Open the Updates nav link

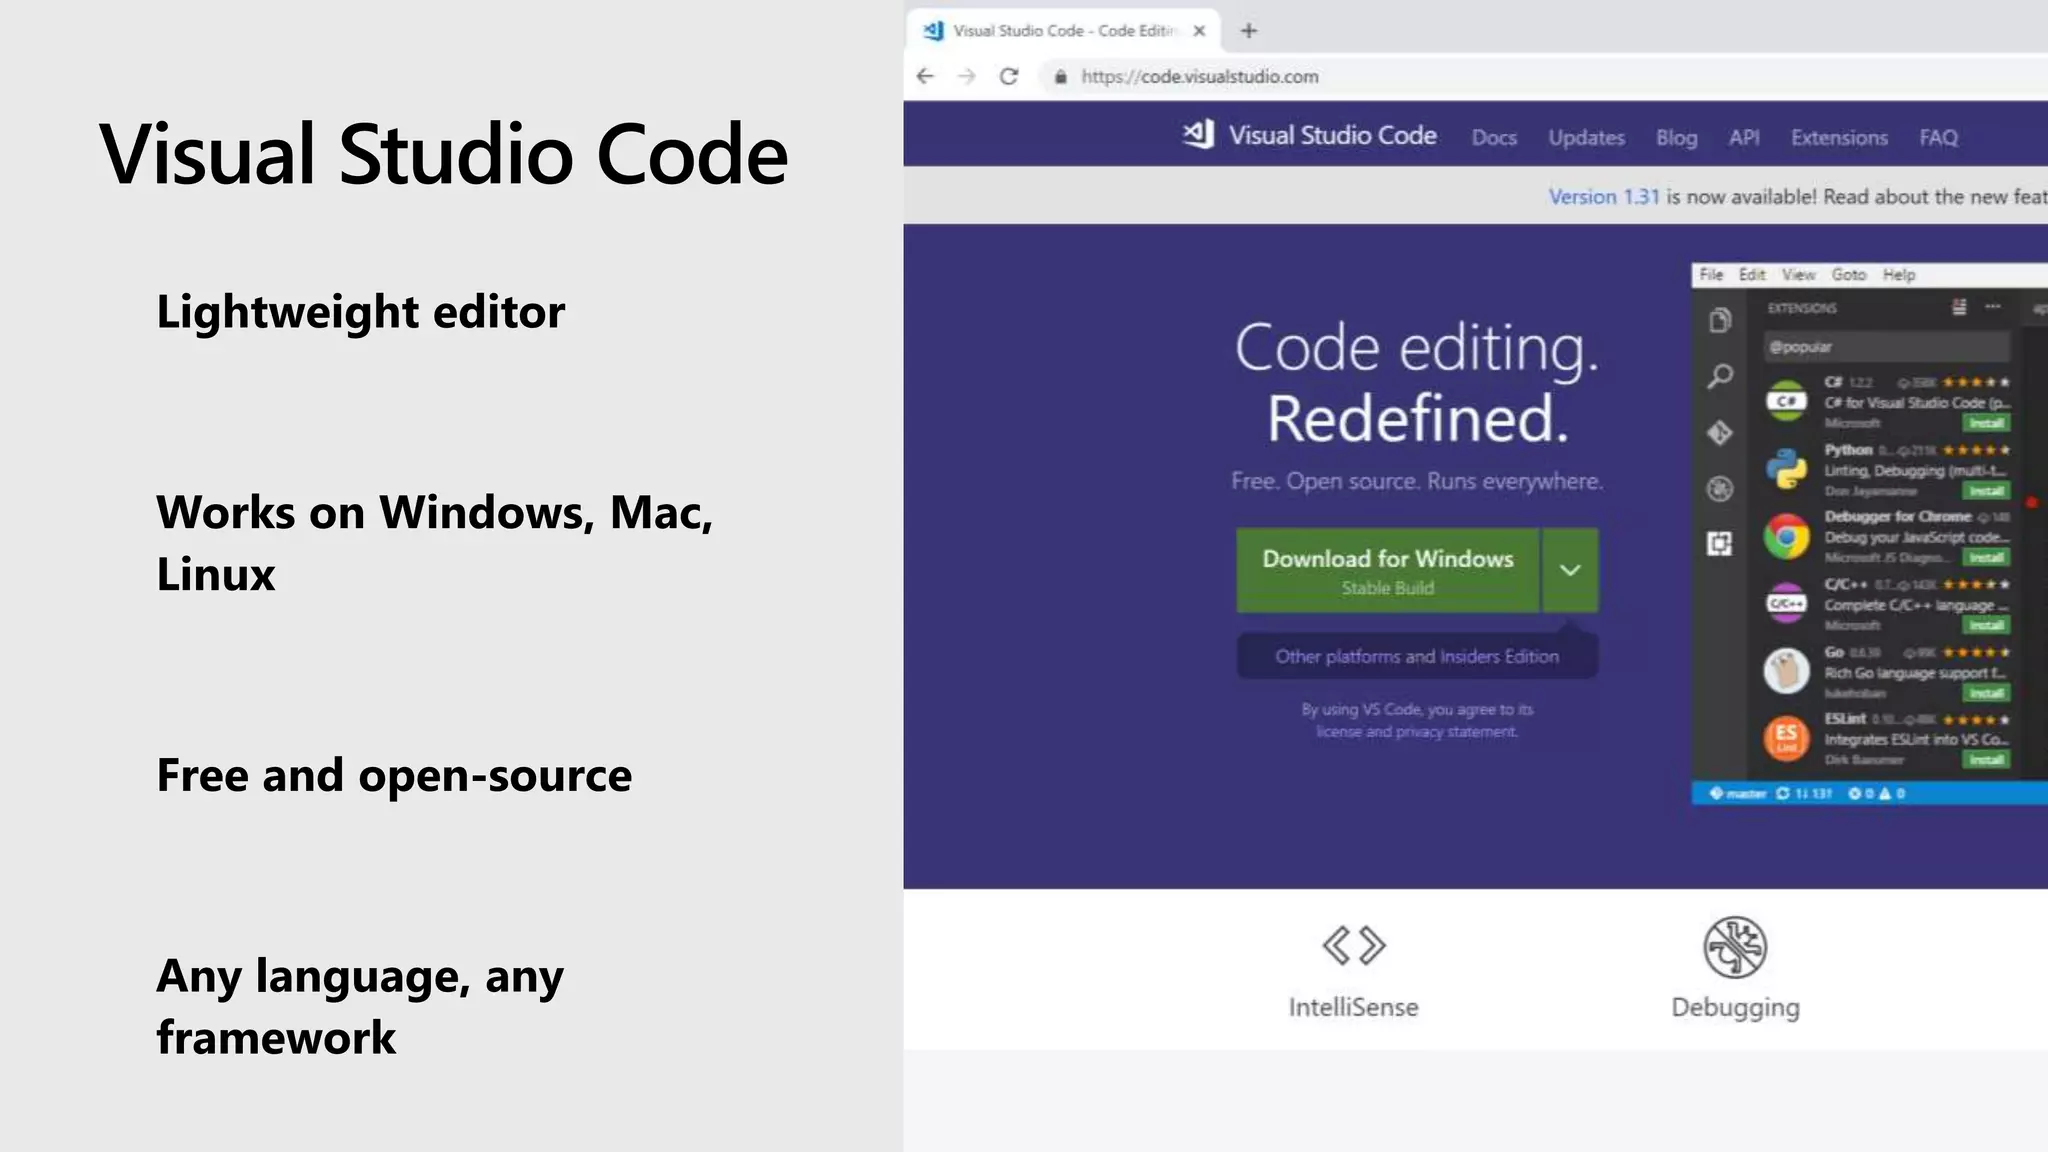pos(1586,137)
